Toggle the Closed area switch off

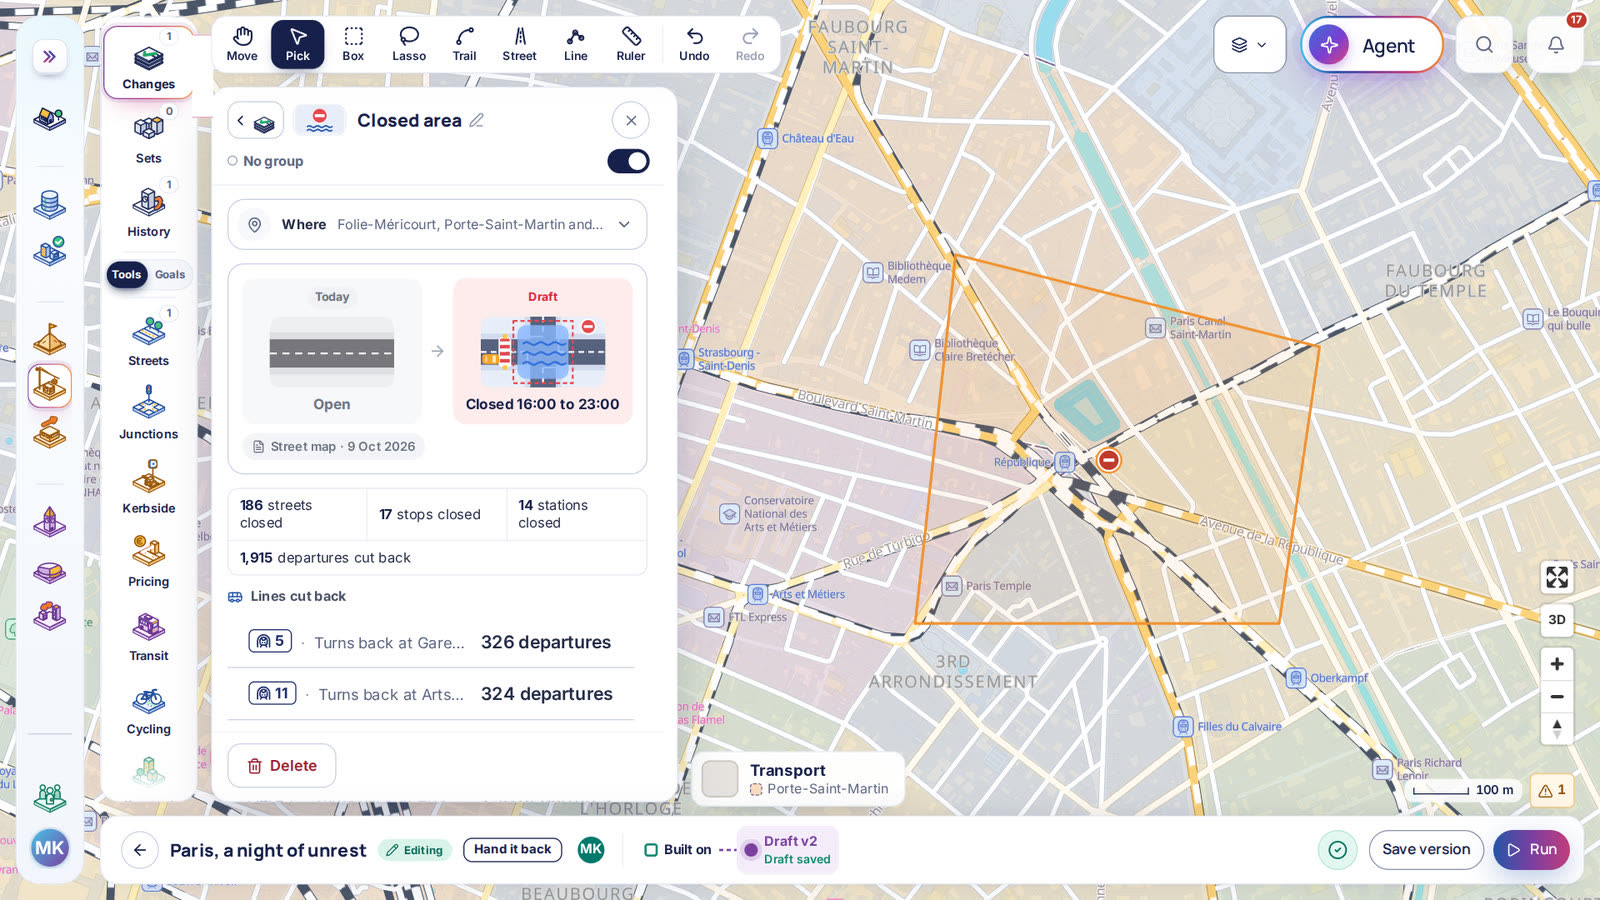pos(628,161)
